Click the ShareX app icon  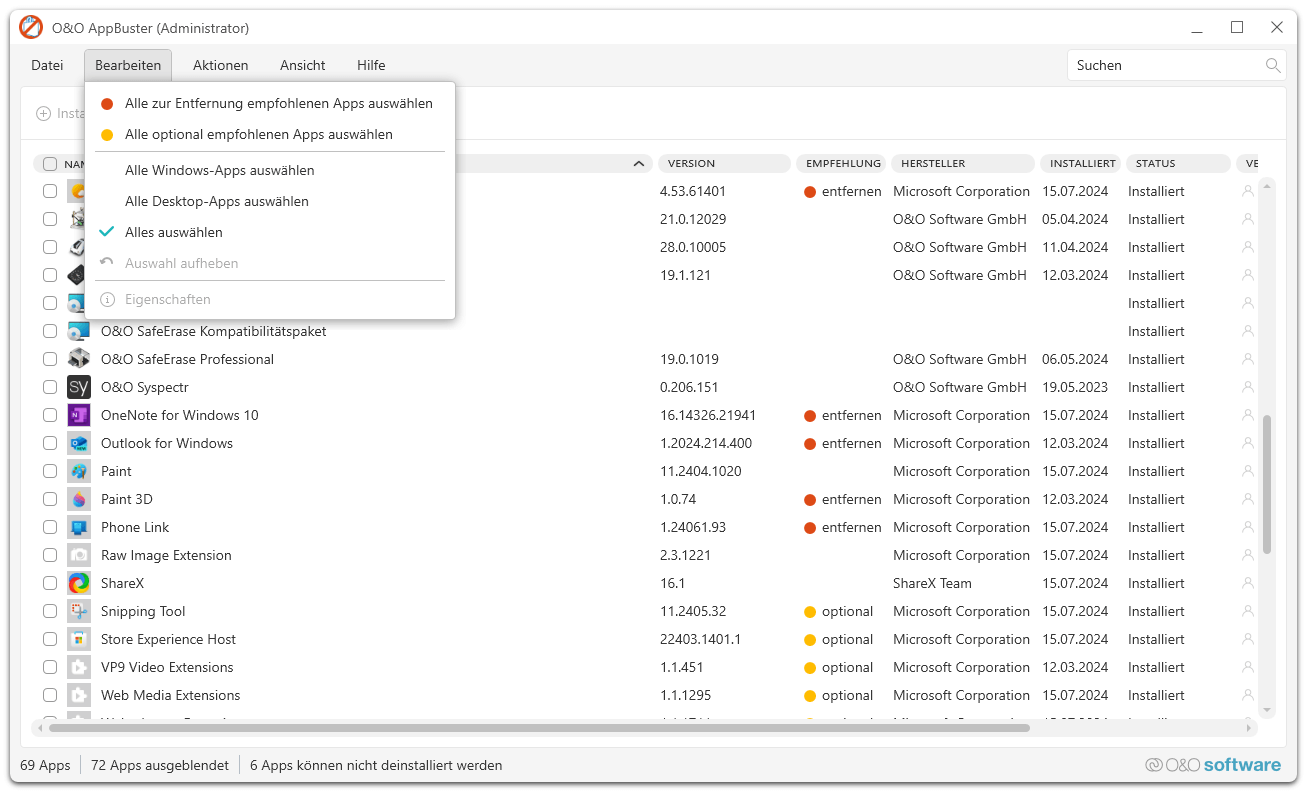pos(79,583)
